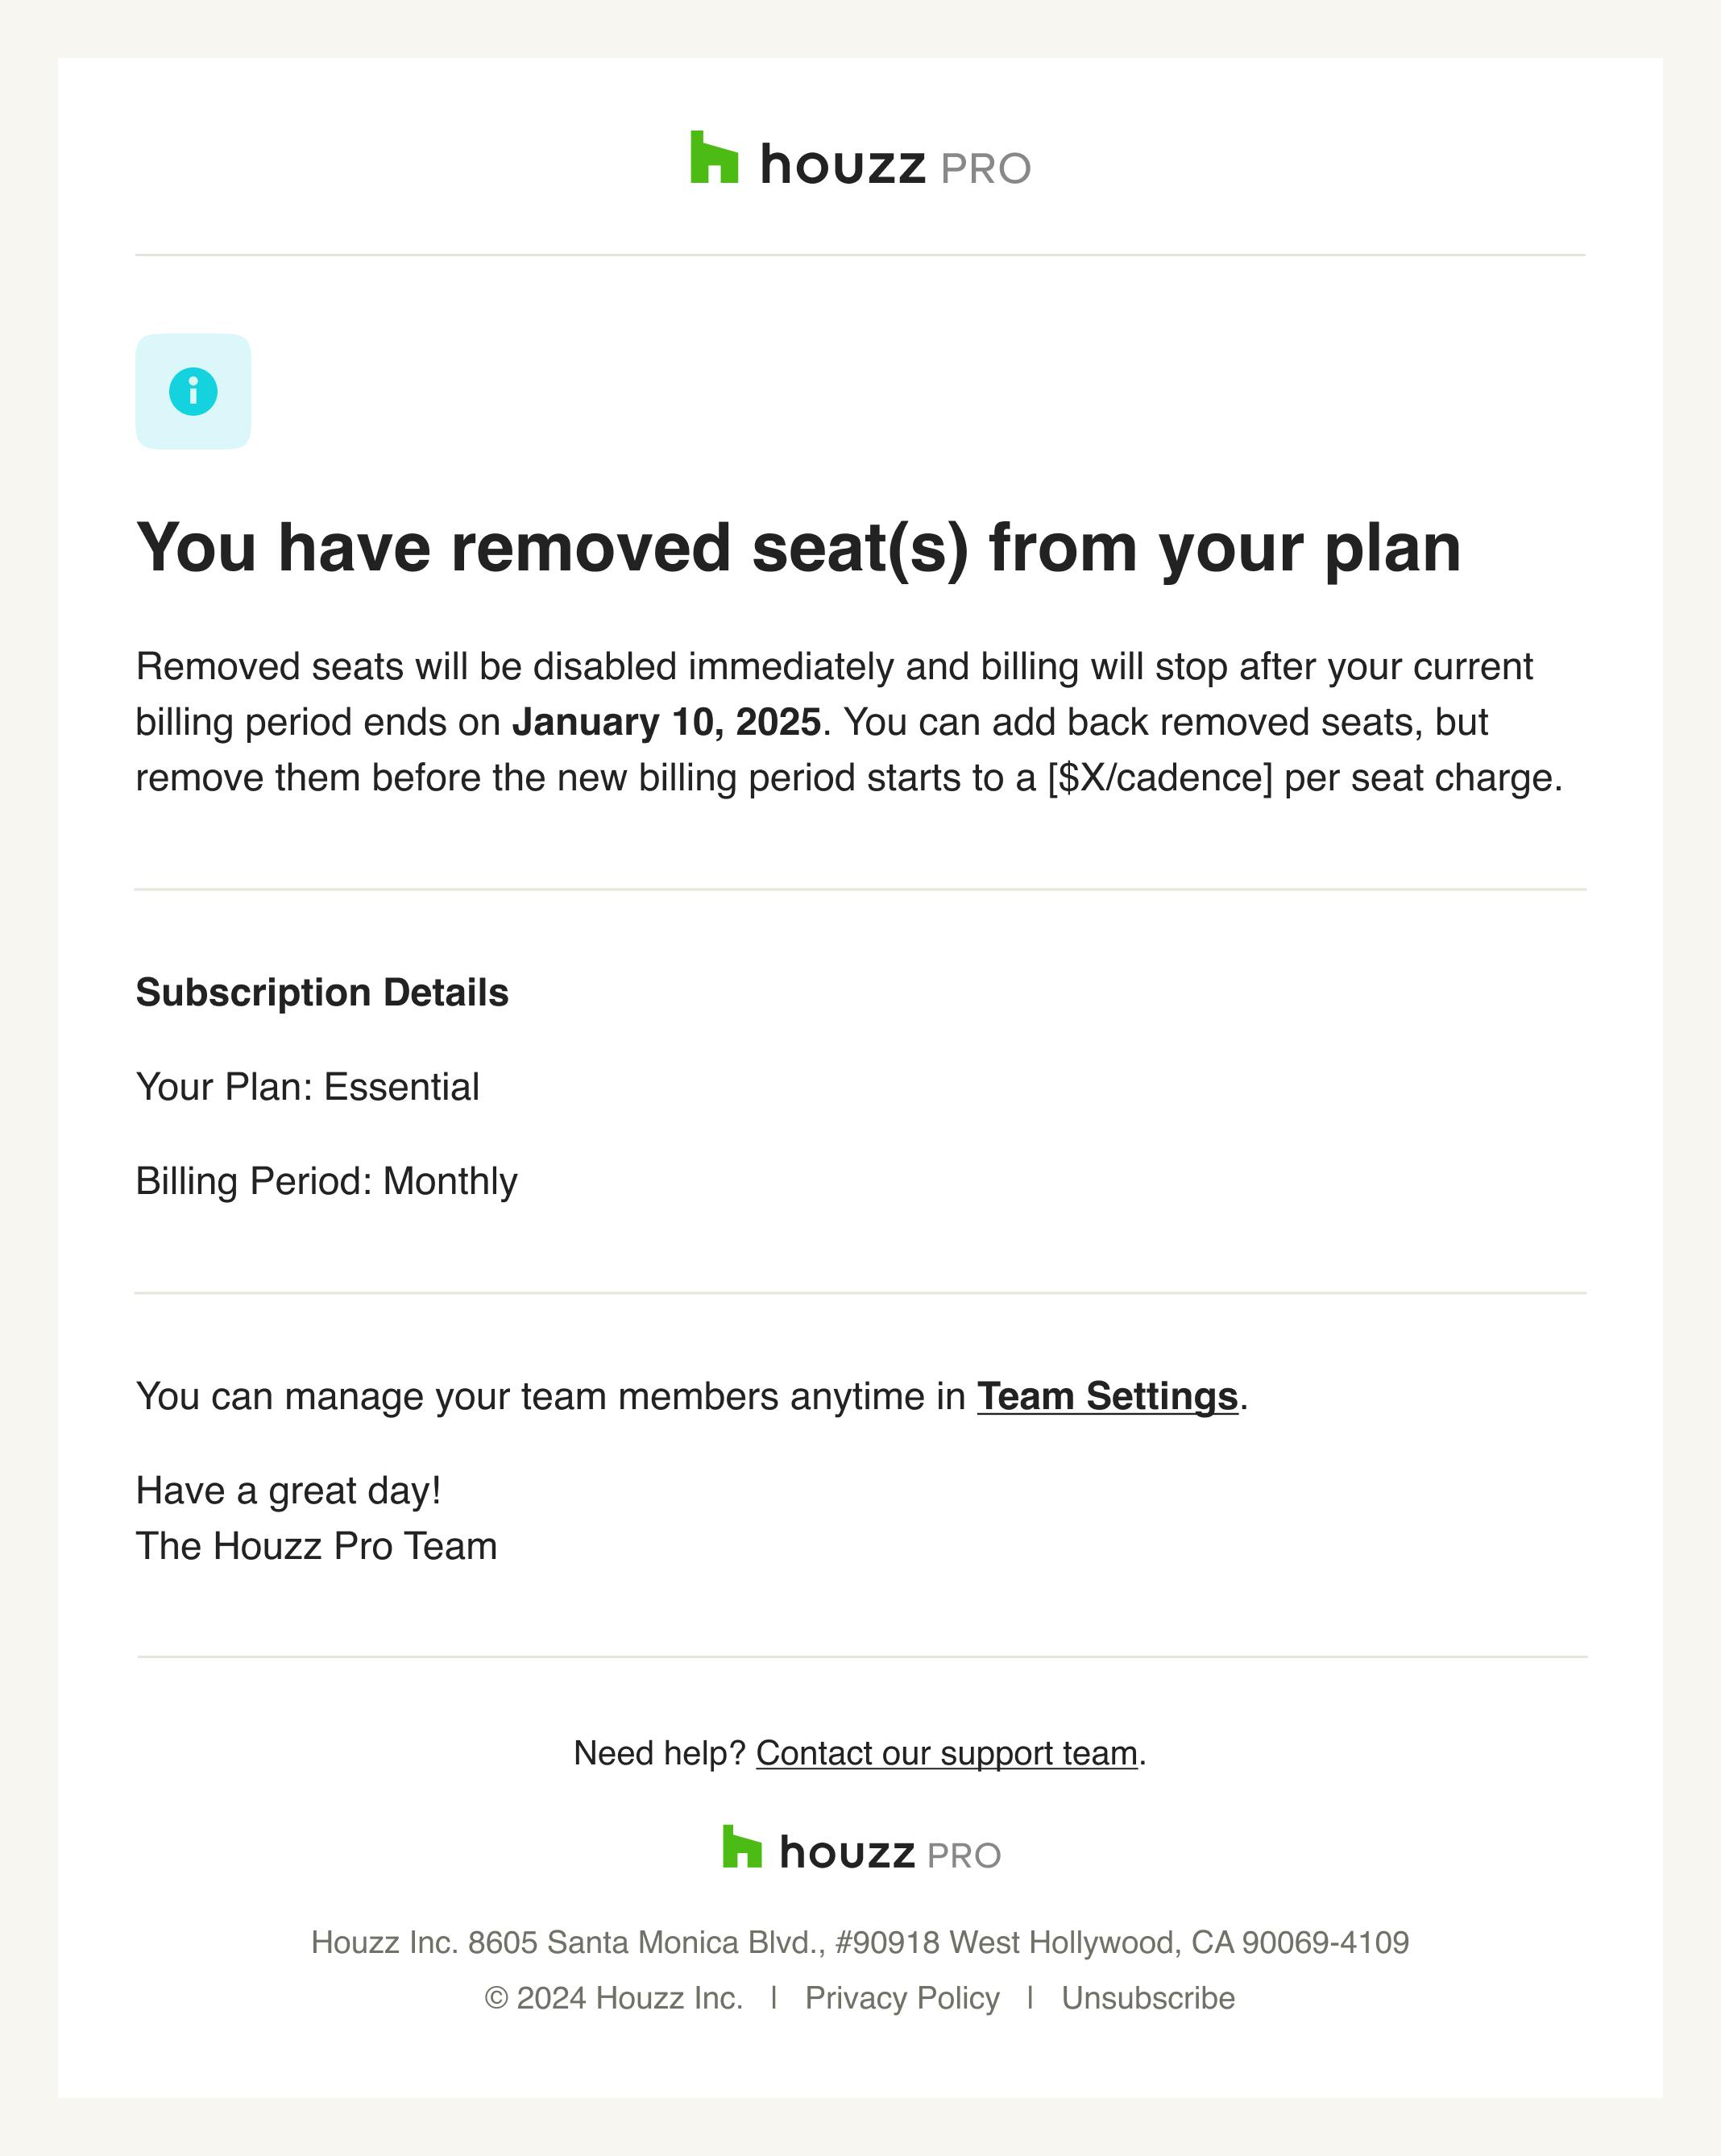Click the bold "January 10, 2025" date
1721x2156 pixels.
point(666,722)
